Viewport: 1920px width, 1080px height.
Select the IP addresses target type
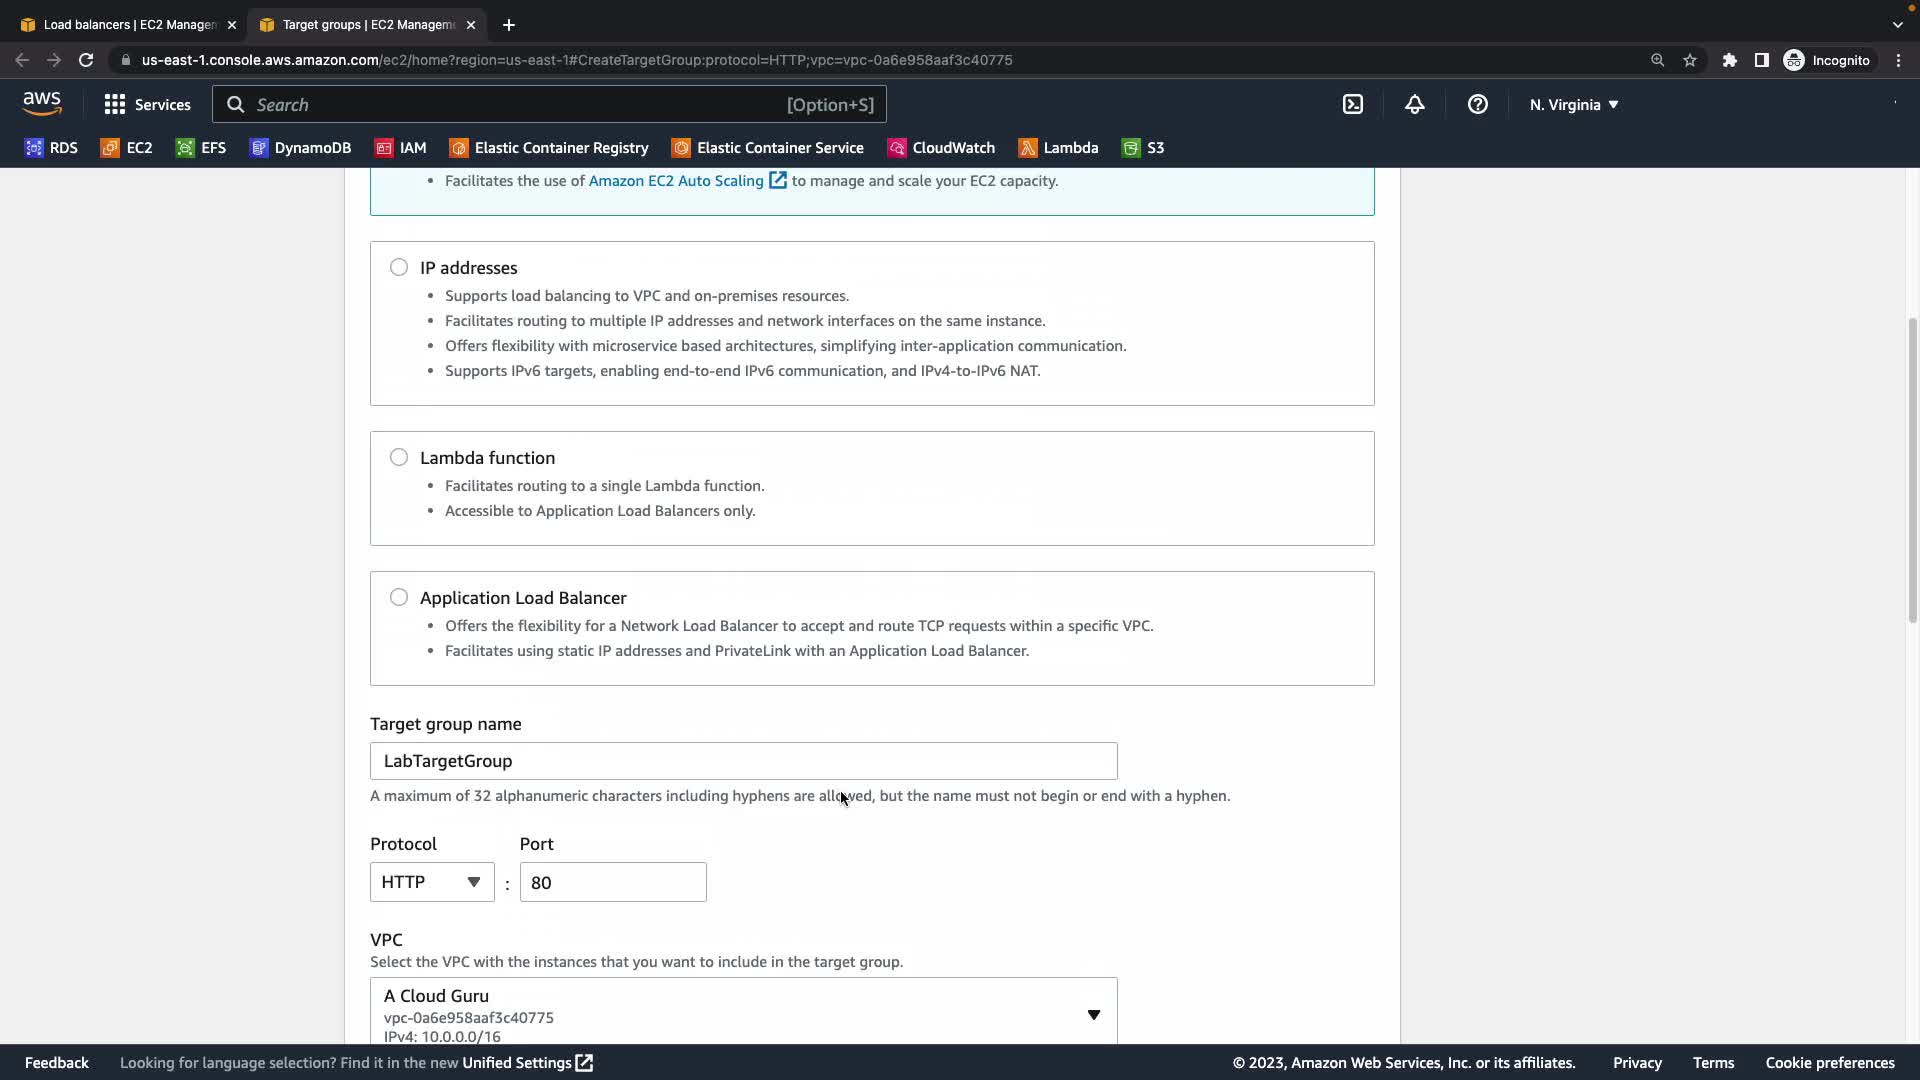point(399,267)
